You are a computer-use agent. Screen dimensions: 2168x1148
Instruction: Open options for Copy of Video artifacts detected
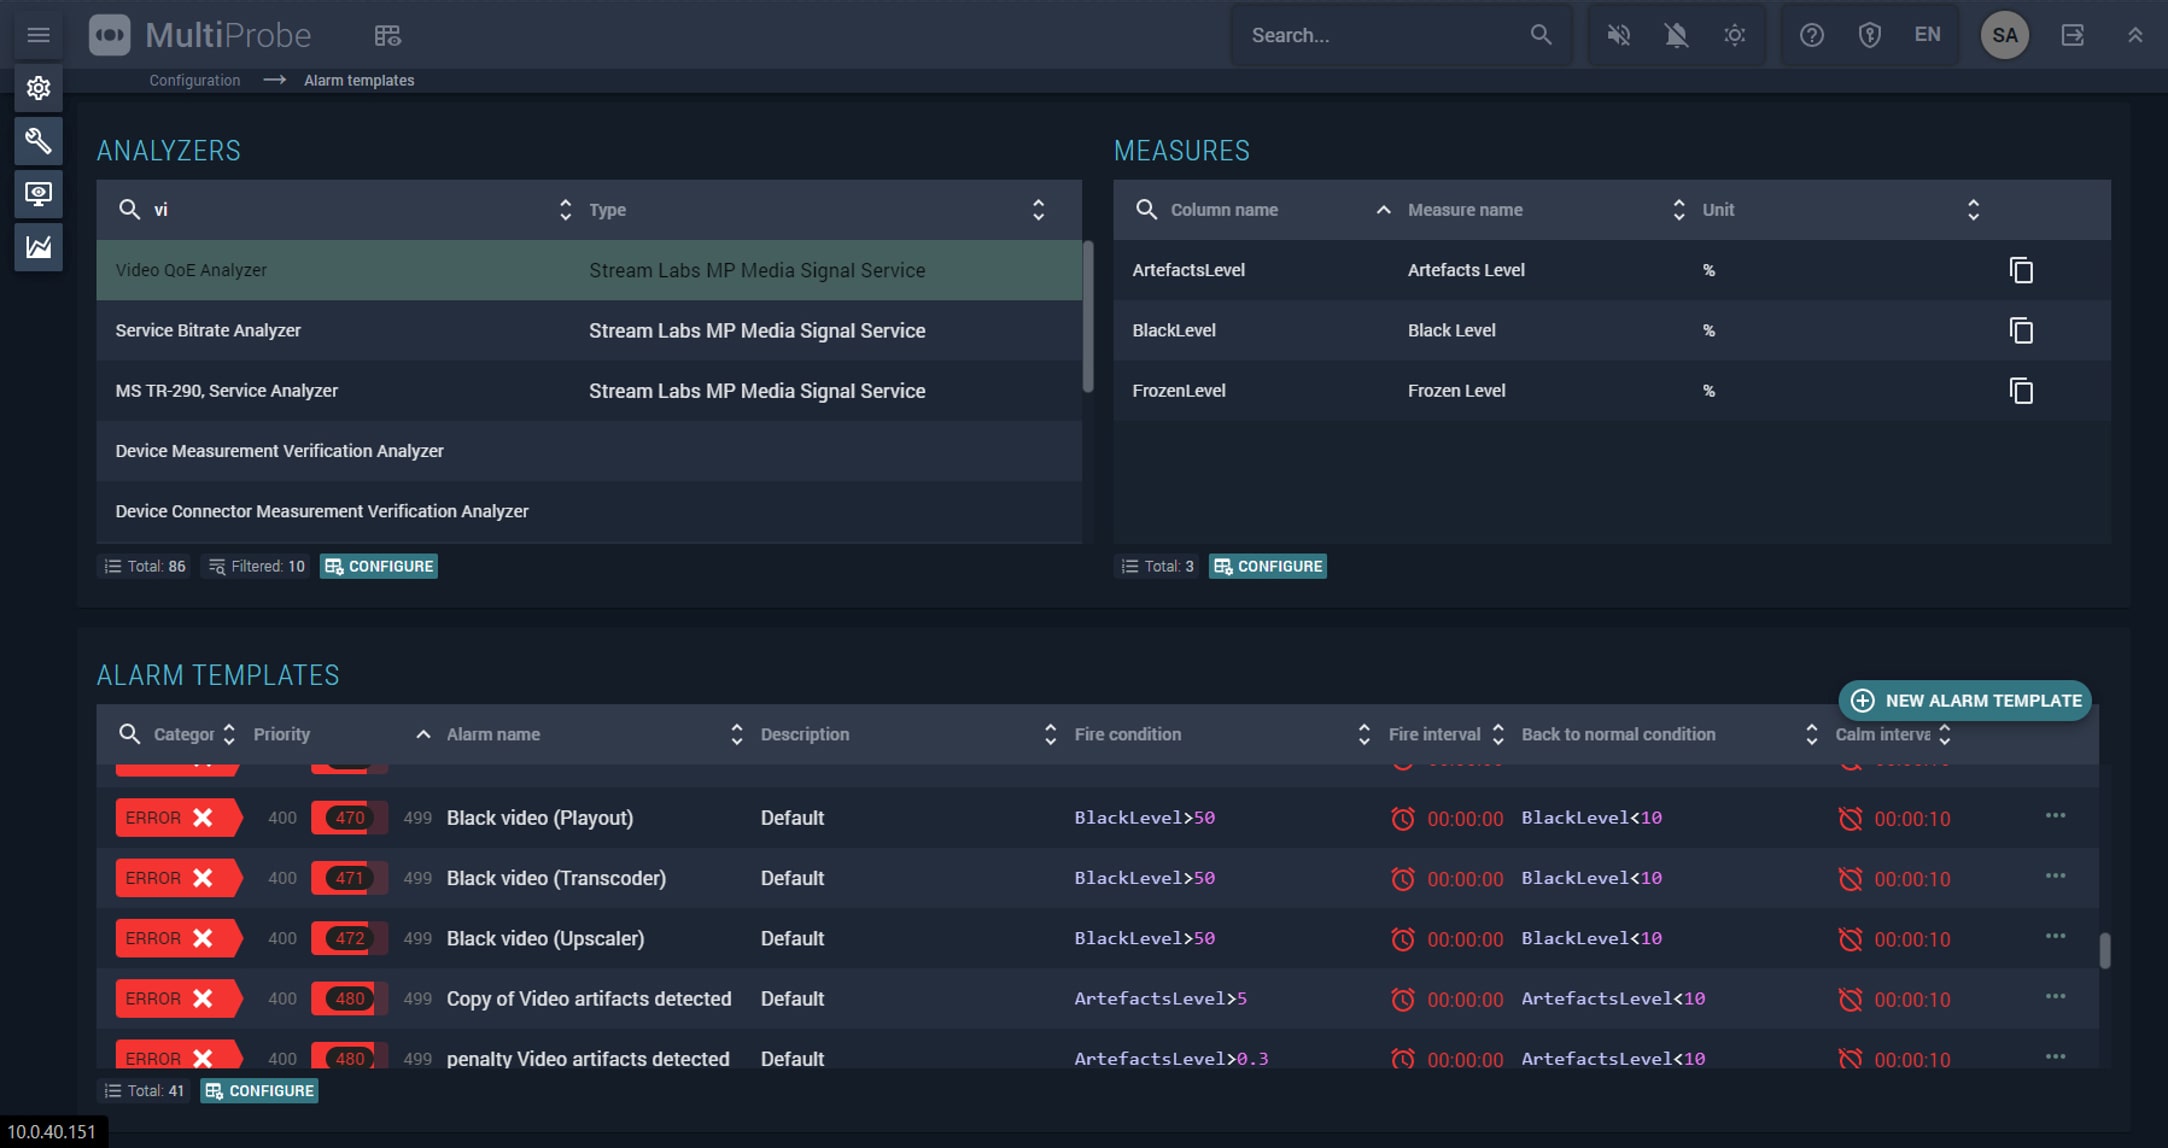point(2055,996)
